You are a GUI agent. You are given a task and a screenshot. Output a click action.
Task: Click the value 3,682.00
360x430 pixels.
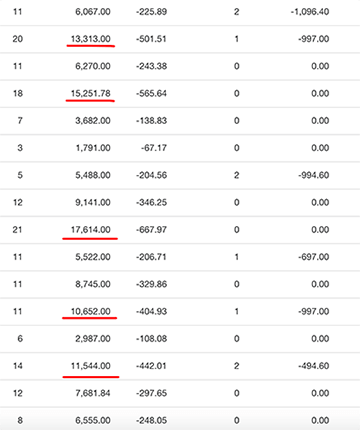pyautogui.click(x=93, y=121)
